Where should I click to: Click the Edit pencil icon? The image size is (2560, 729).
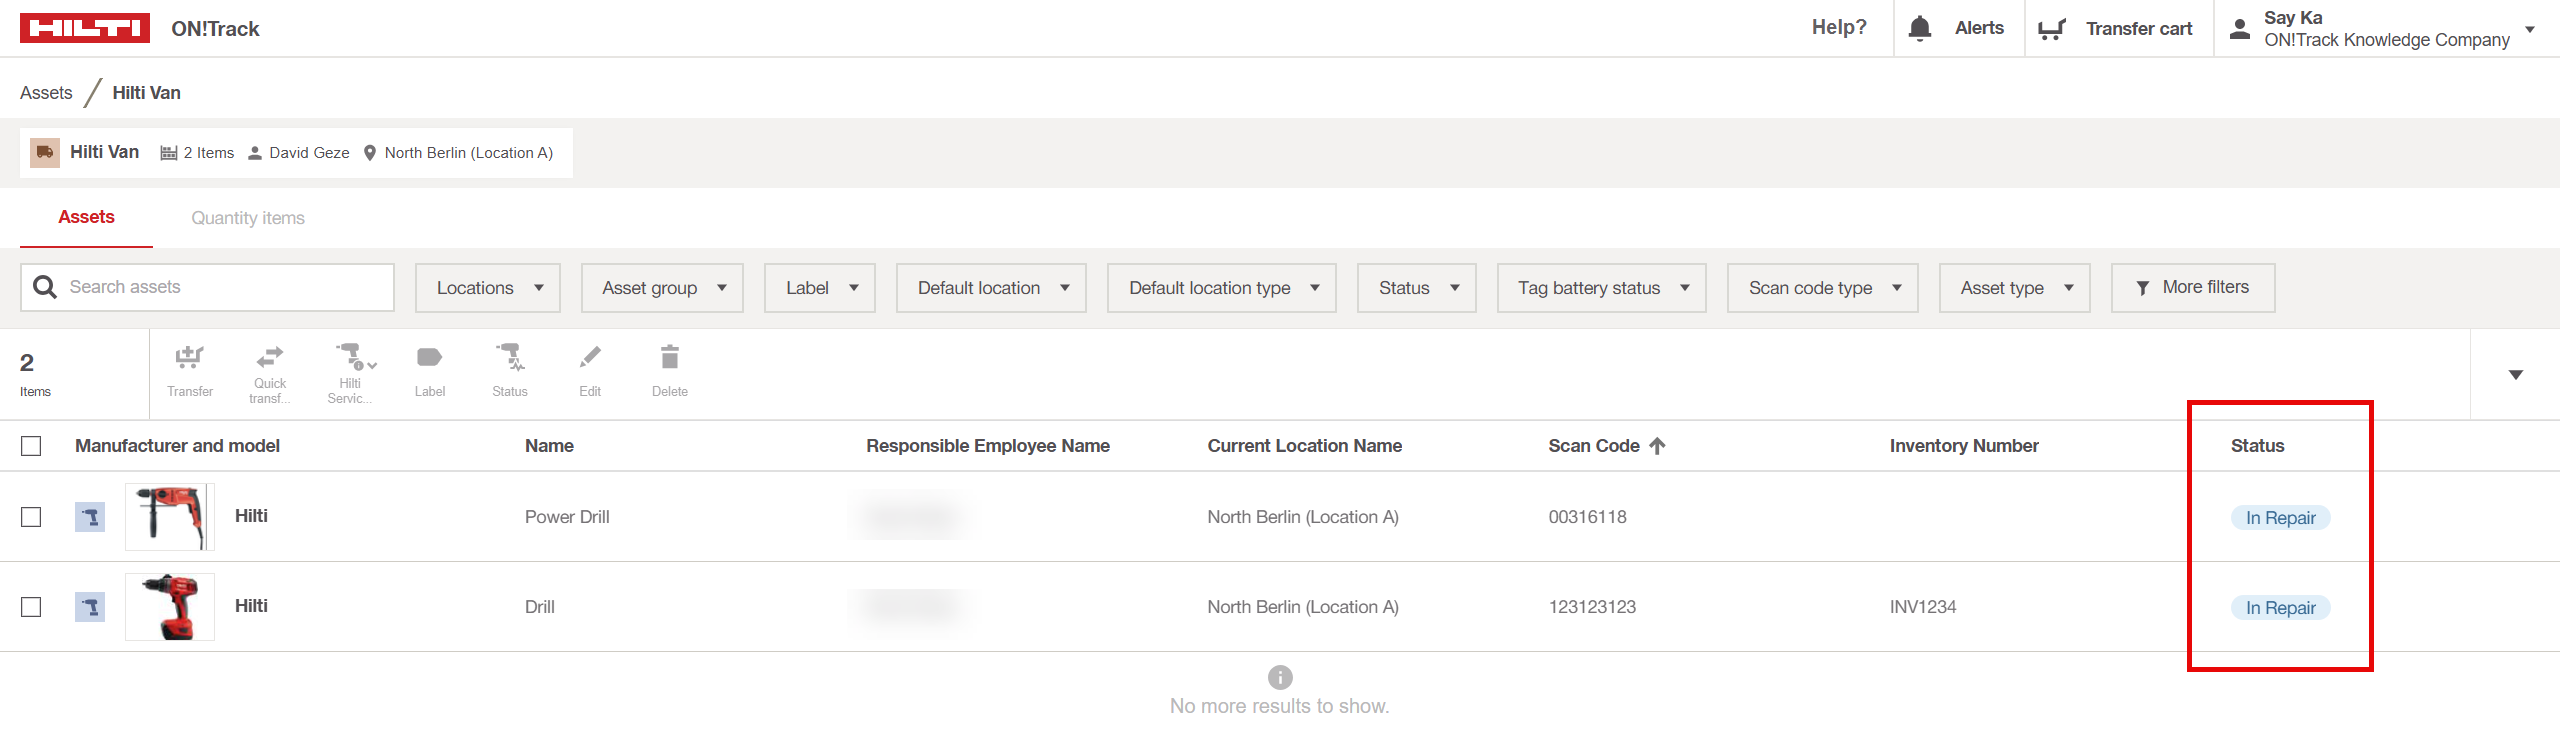590,358
